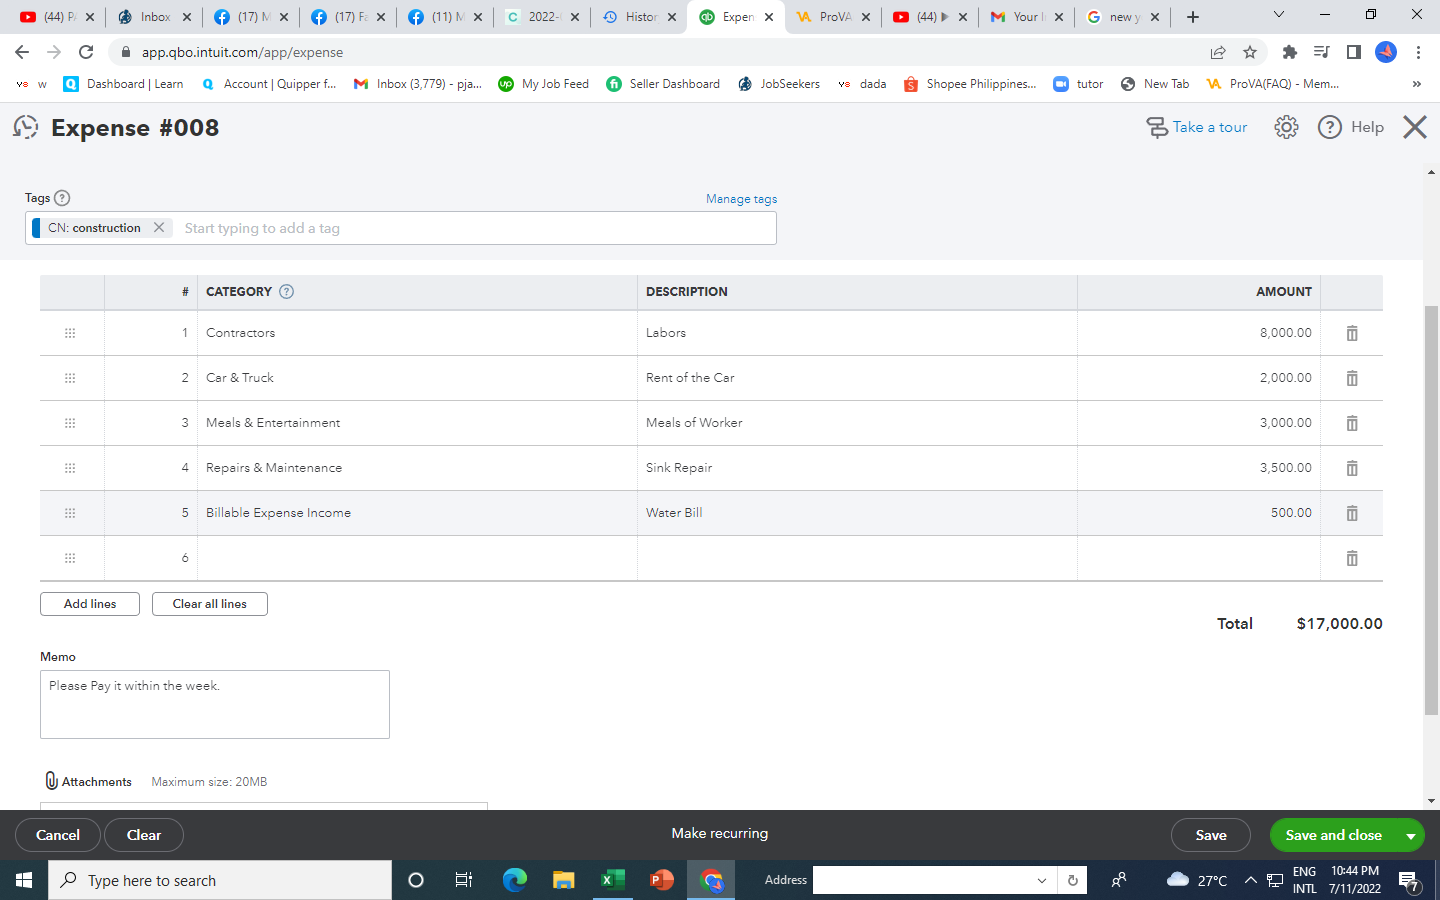Click the Save button

(1211, 835)
